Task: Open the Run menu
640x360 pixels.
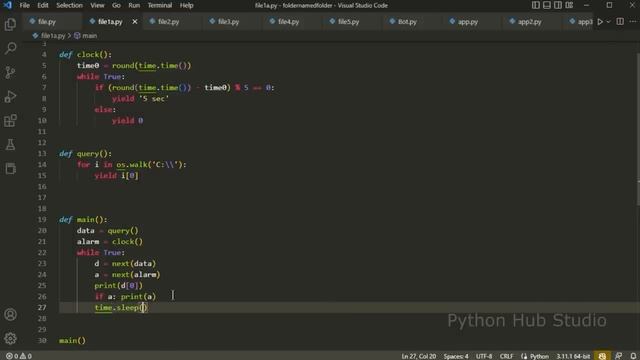Action: click(134, 5)
